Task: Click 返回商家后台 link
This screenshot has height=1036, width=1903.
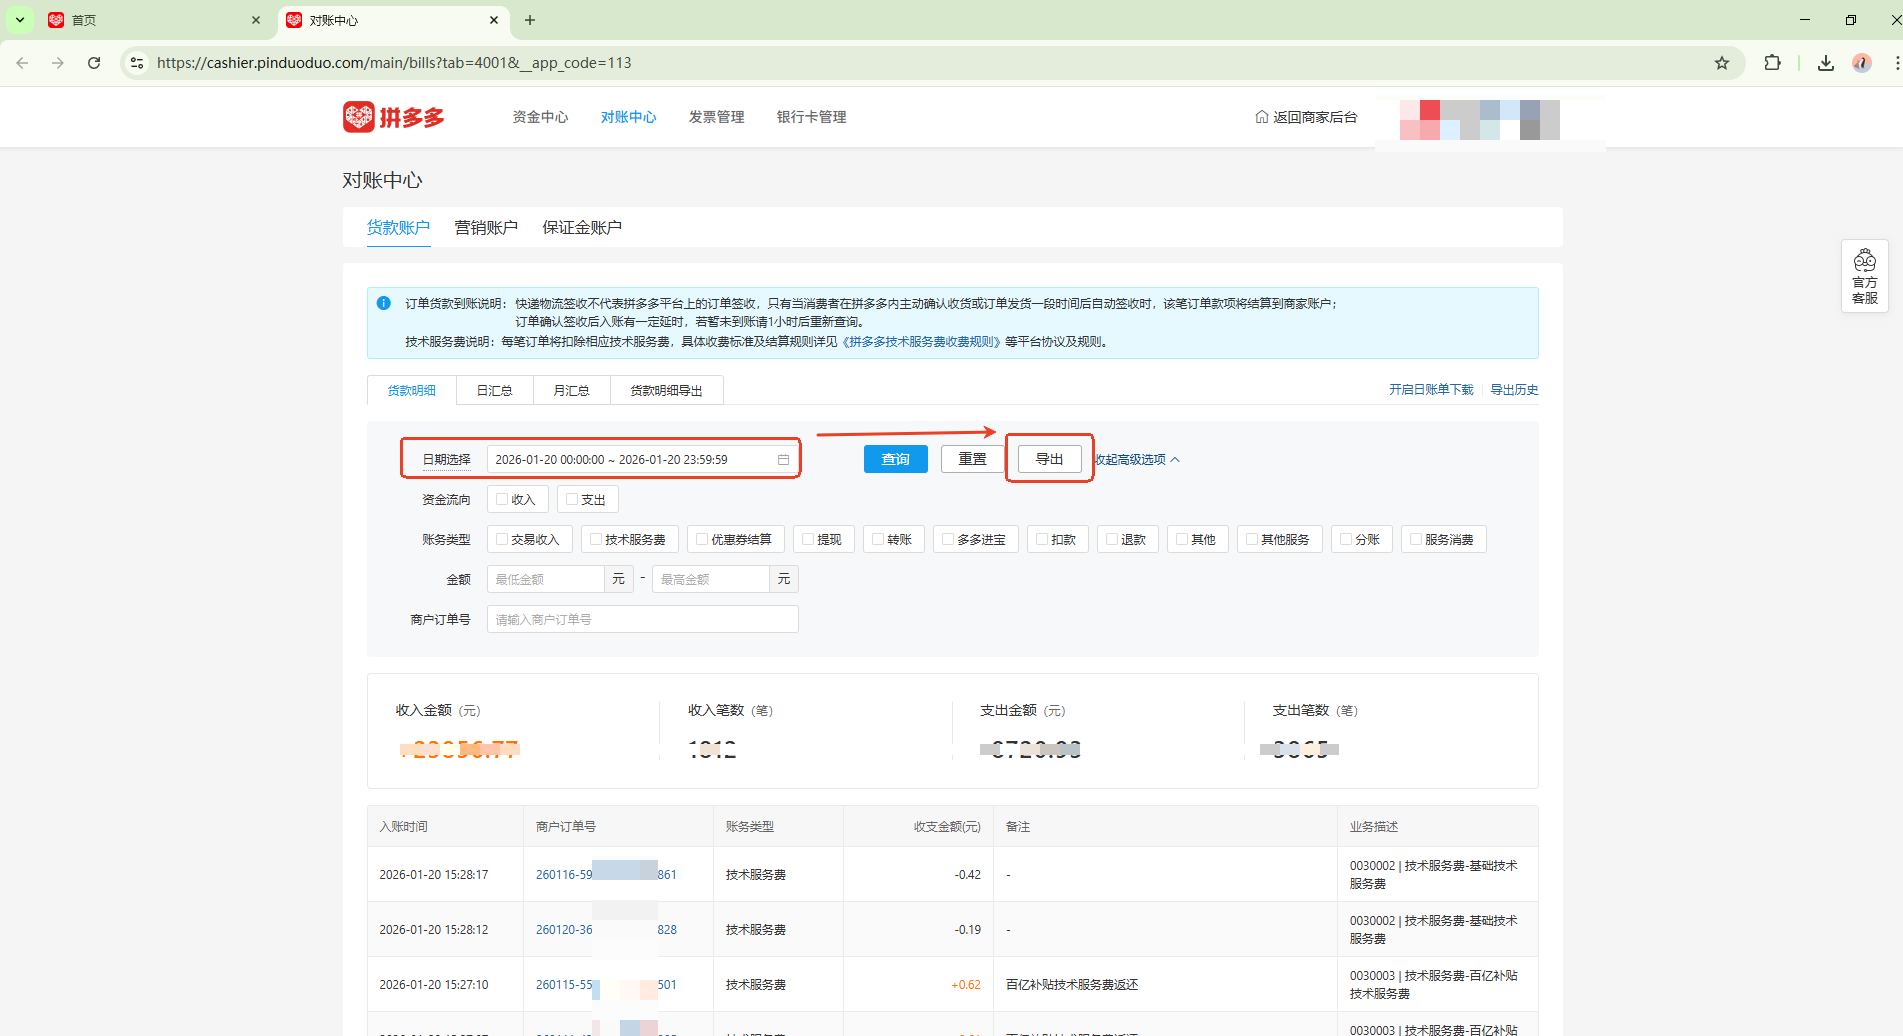Action: click(1306, 117)
